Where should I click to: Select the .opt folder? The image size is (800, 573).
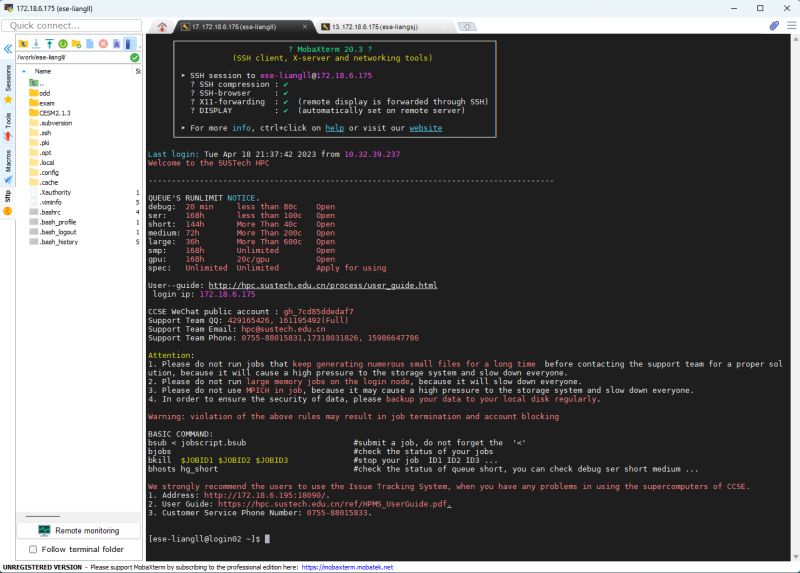coord(40,153)
